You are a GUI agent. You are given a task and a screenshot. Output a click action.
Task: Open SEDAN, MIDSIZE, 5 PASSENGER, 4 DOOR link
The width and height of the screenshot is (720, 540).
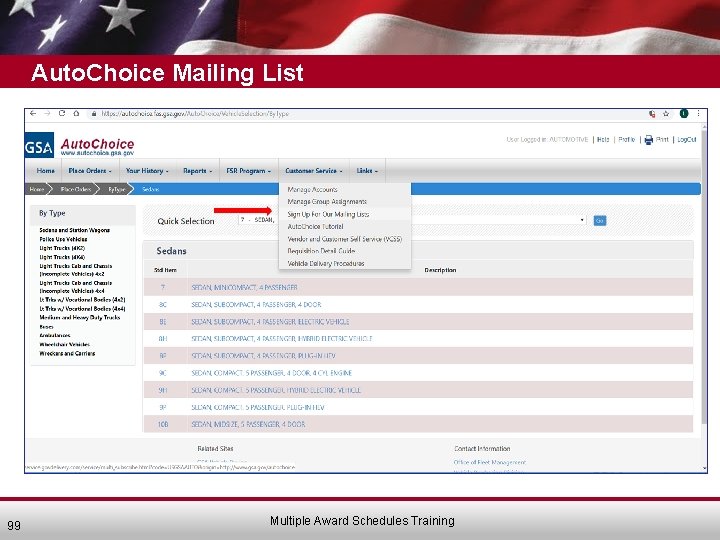tap(248, 424)
